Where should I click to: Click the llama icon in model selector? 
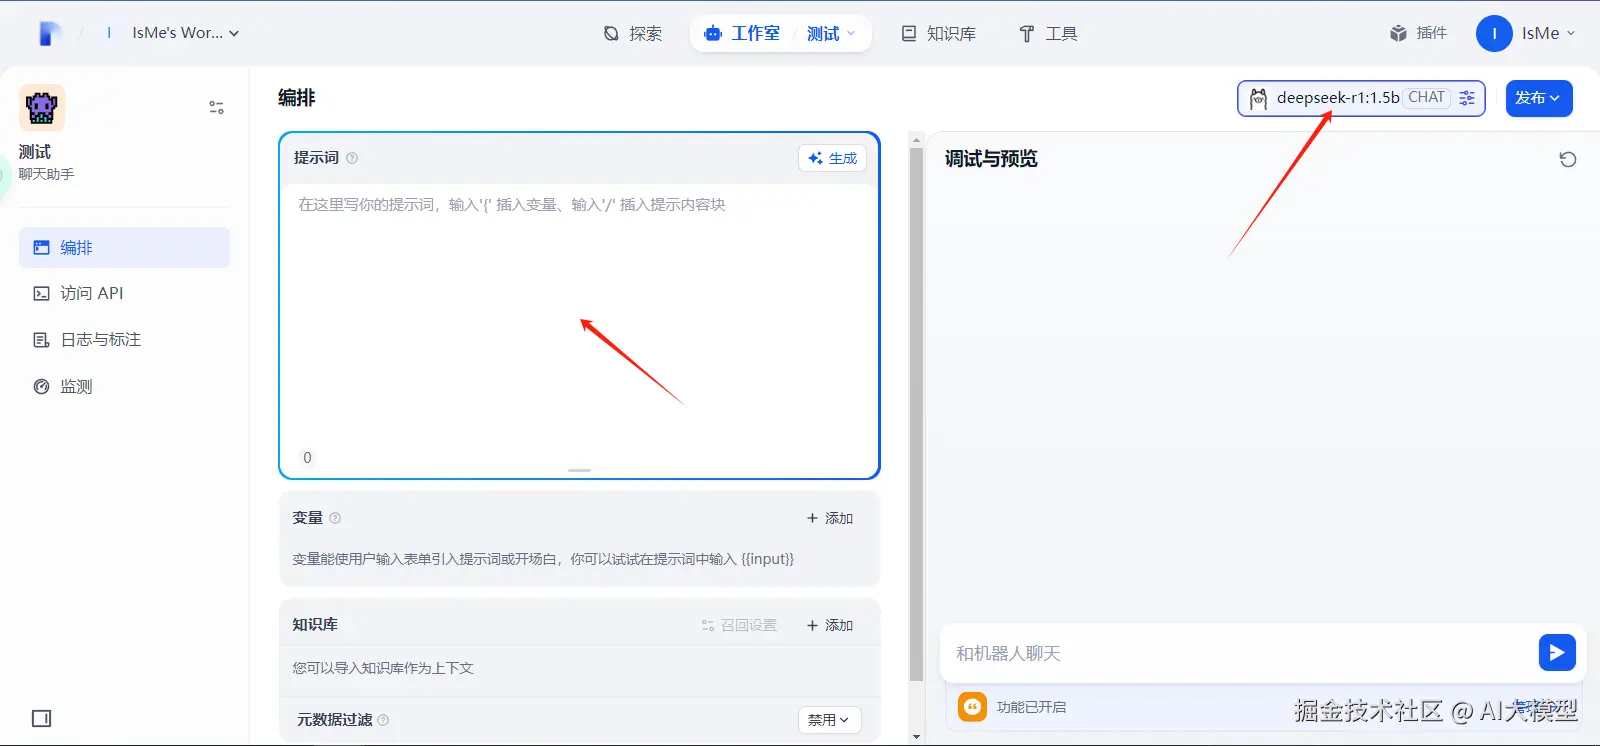coord(1258,98)
